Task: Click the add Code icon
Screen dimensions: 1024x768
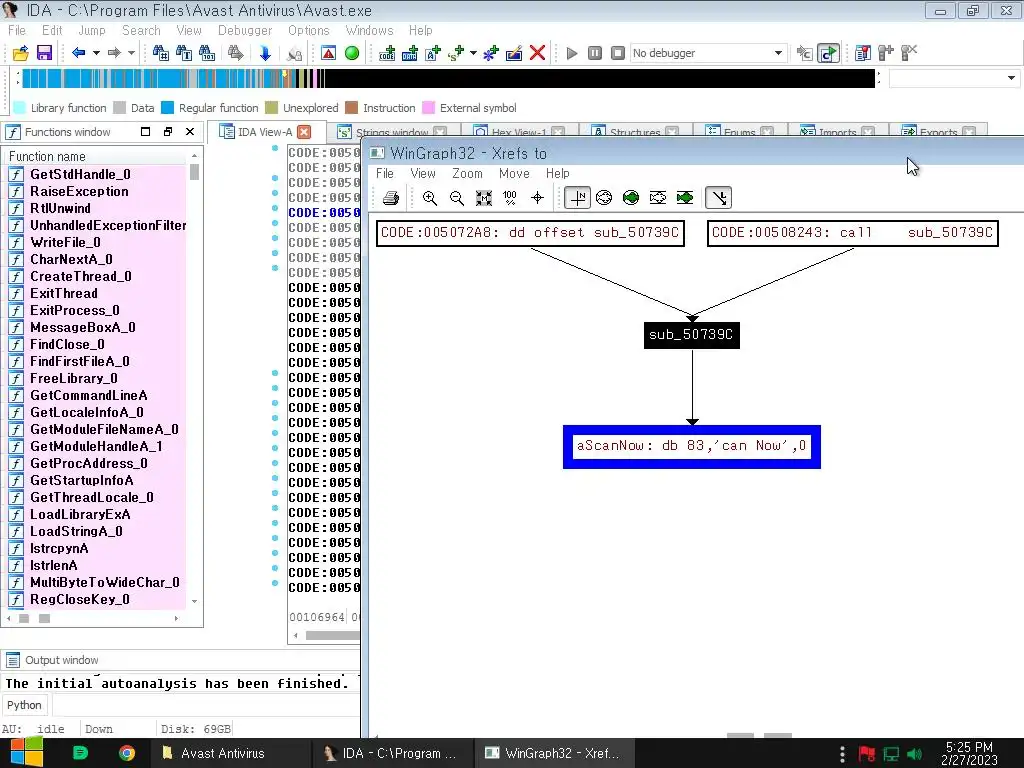Action: [x=387, y=53]
